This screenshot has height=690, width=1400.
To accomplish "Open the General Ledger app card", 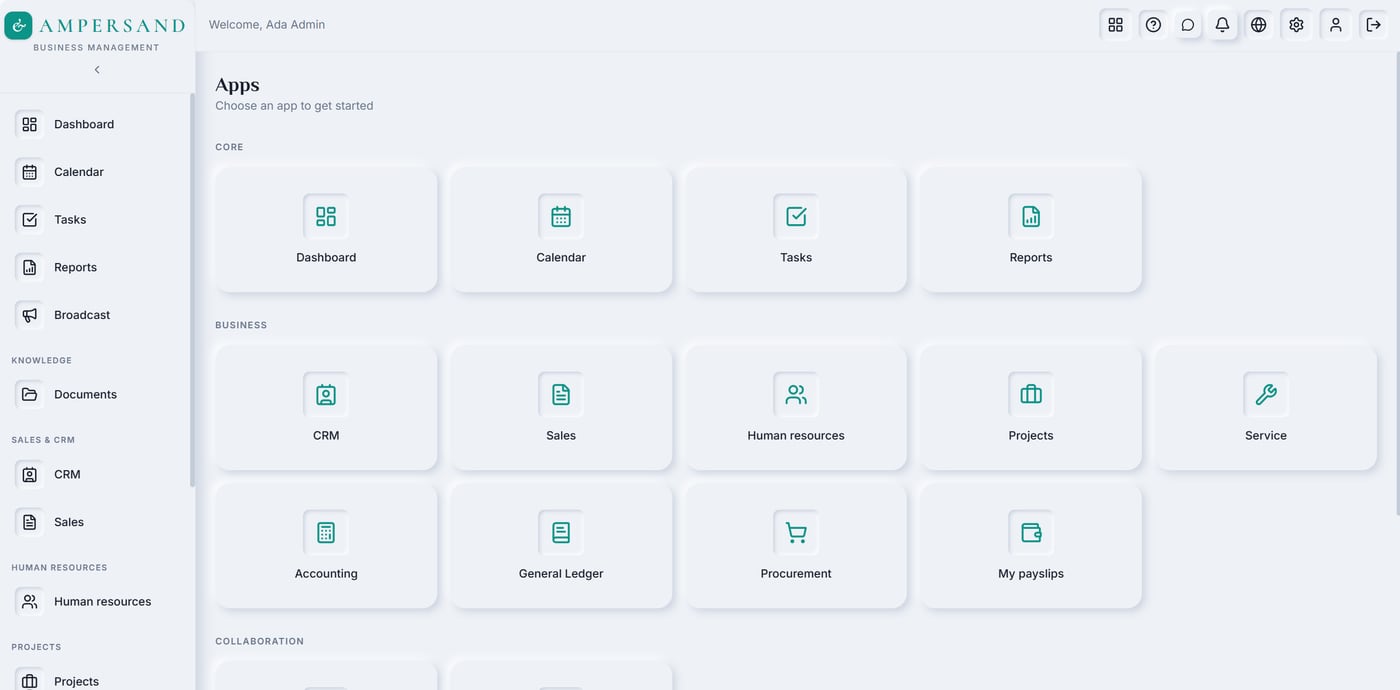I will tap(561, 546).
